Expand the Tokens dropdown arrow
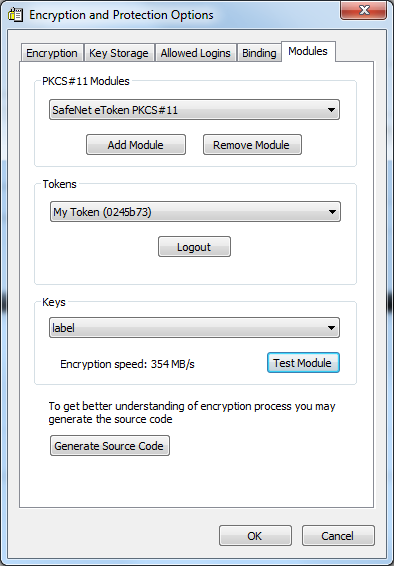This screenshot has height=566, width=394. 332,212
